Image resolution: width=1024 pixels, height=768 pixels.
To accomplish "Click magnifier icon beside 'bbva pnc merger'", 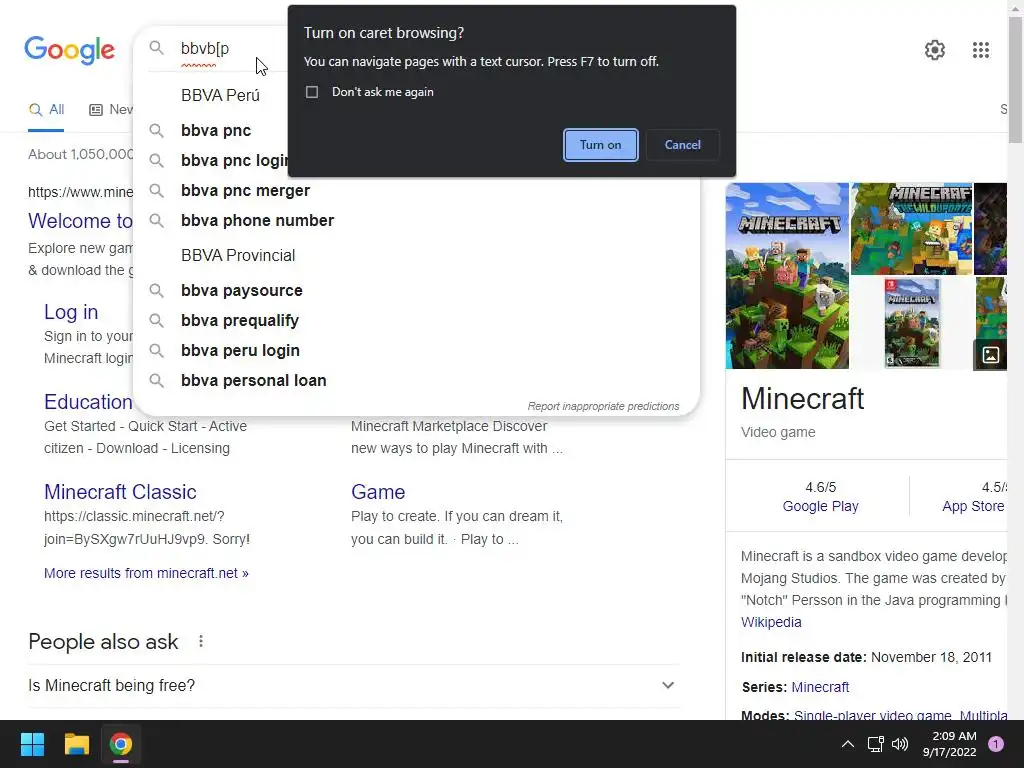I will point(156,191).
